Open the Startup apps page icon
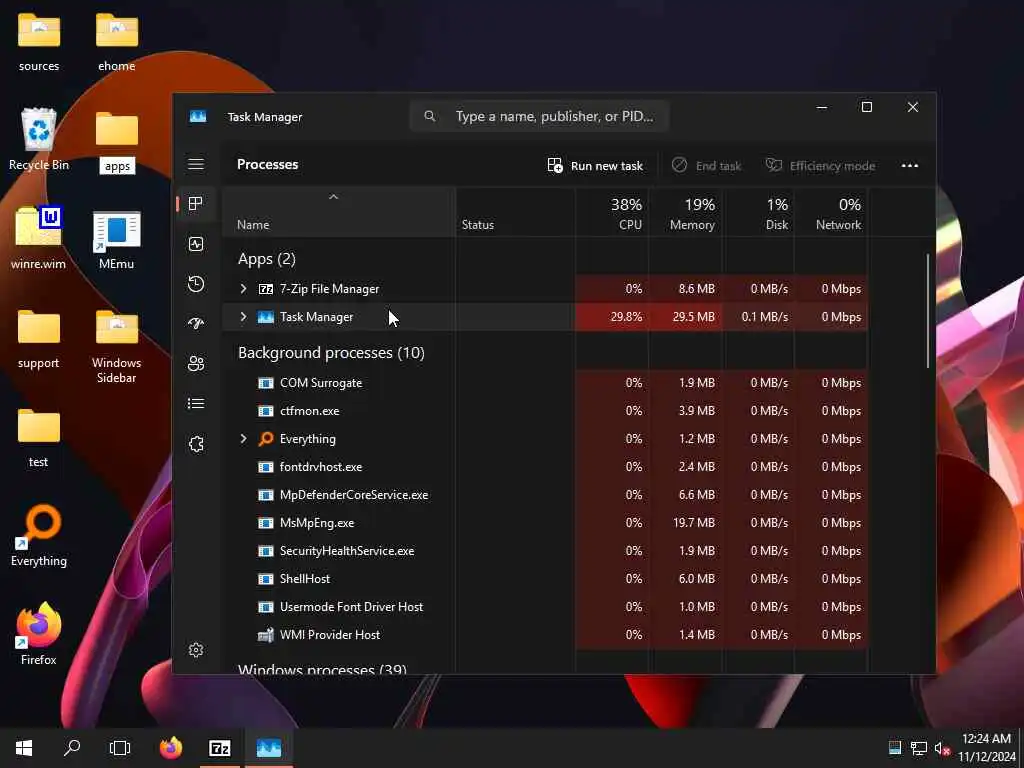The image size is (1024, 768). pos(196,323)
